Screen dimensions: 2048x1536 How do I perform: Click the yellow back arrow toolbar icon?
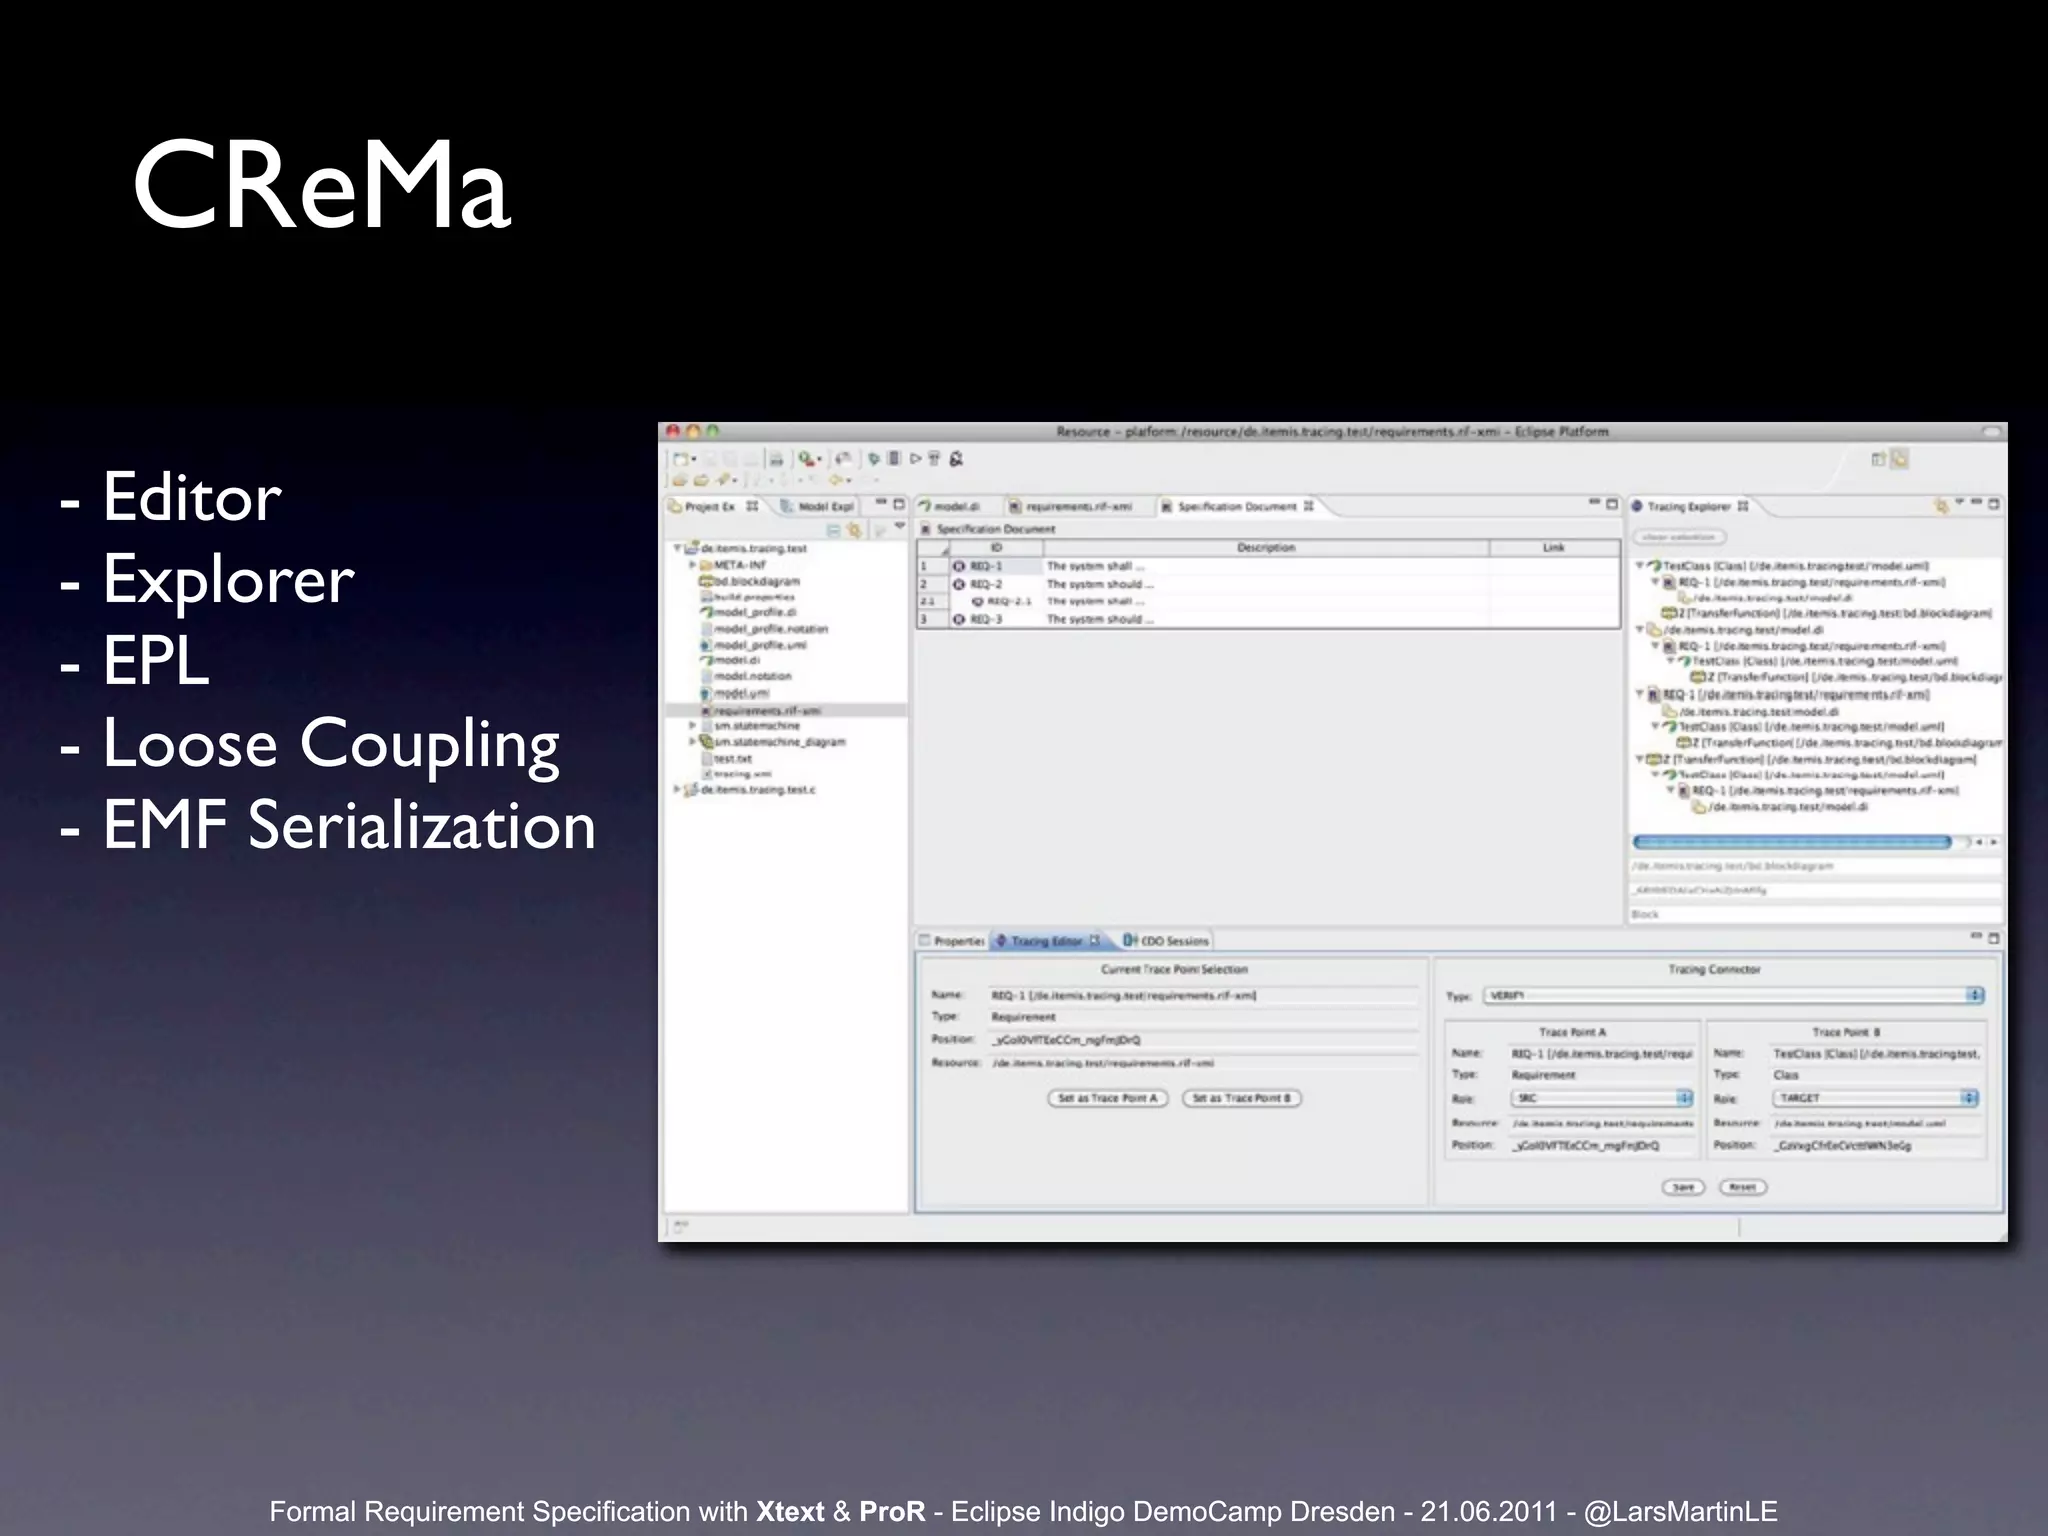(x=836, y=480)
